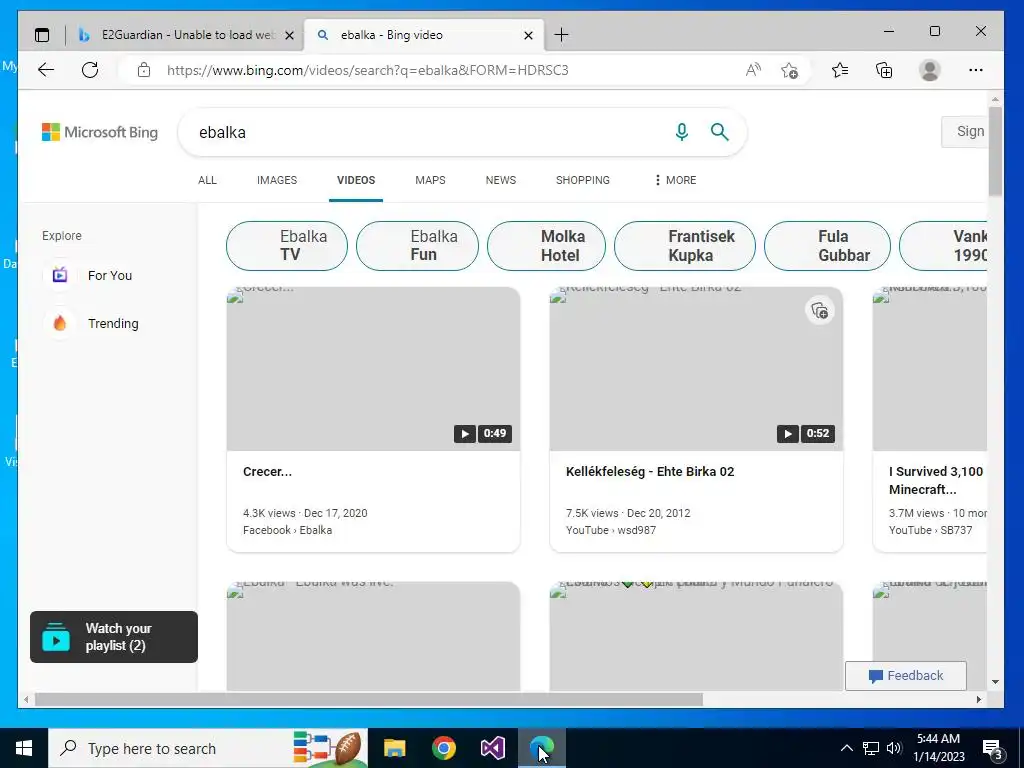Start voice search with microphone icon
The width and height of the screenshot is (1024, 768).
[x=682, y=132]
